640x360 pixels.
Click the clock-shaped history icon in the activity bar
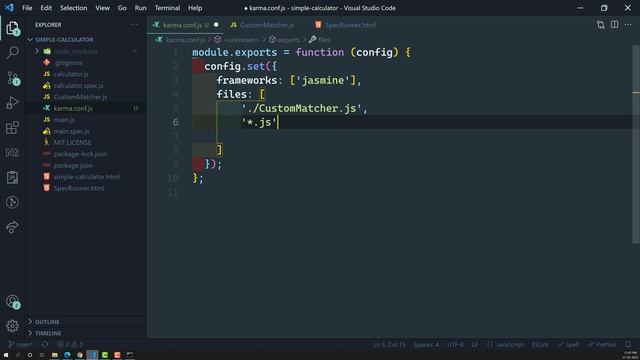pos(12,202)
